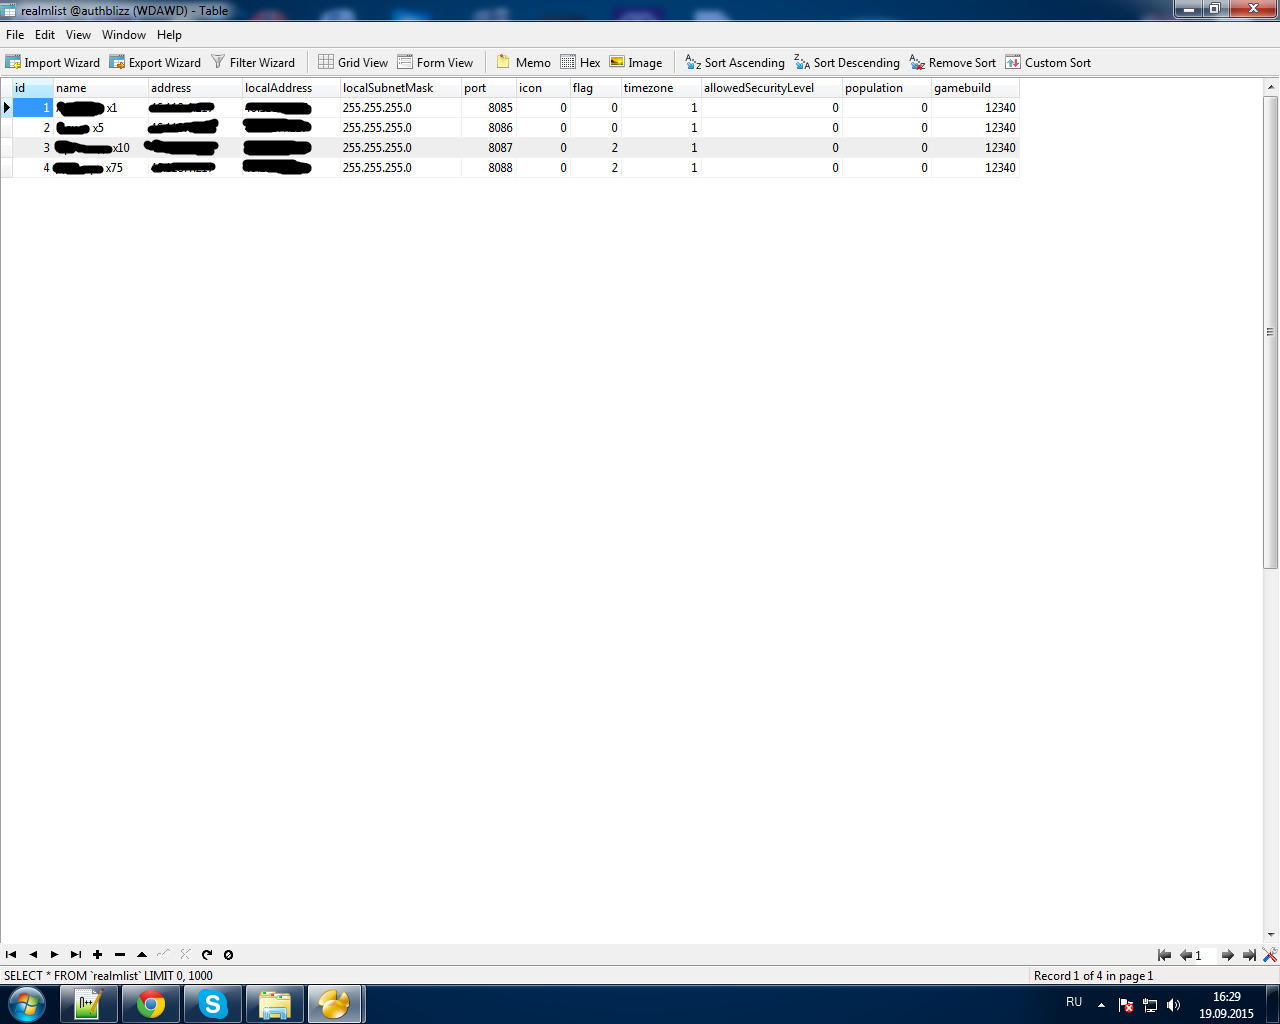Viewport: 1280px width, 1024px height.
Task: Open page settings wrench icon
Action: point(1269,955)
